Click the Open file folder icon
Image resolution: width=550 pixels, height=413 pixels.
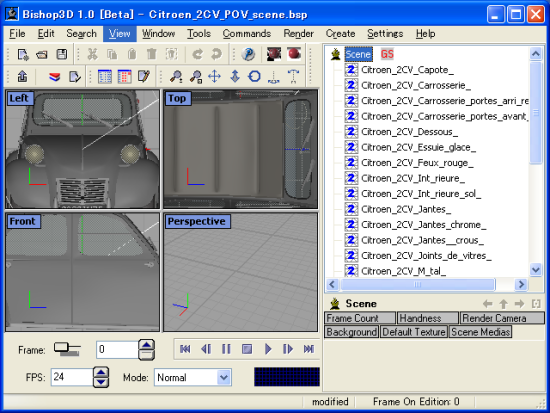[x=42, y=54]
